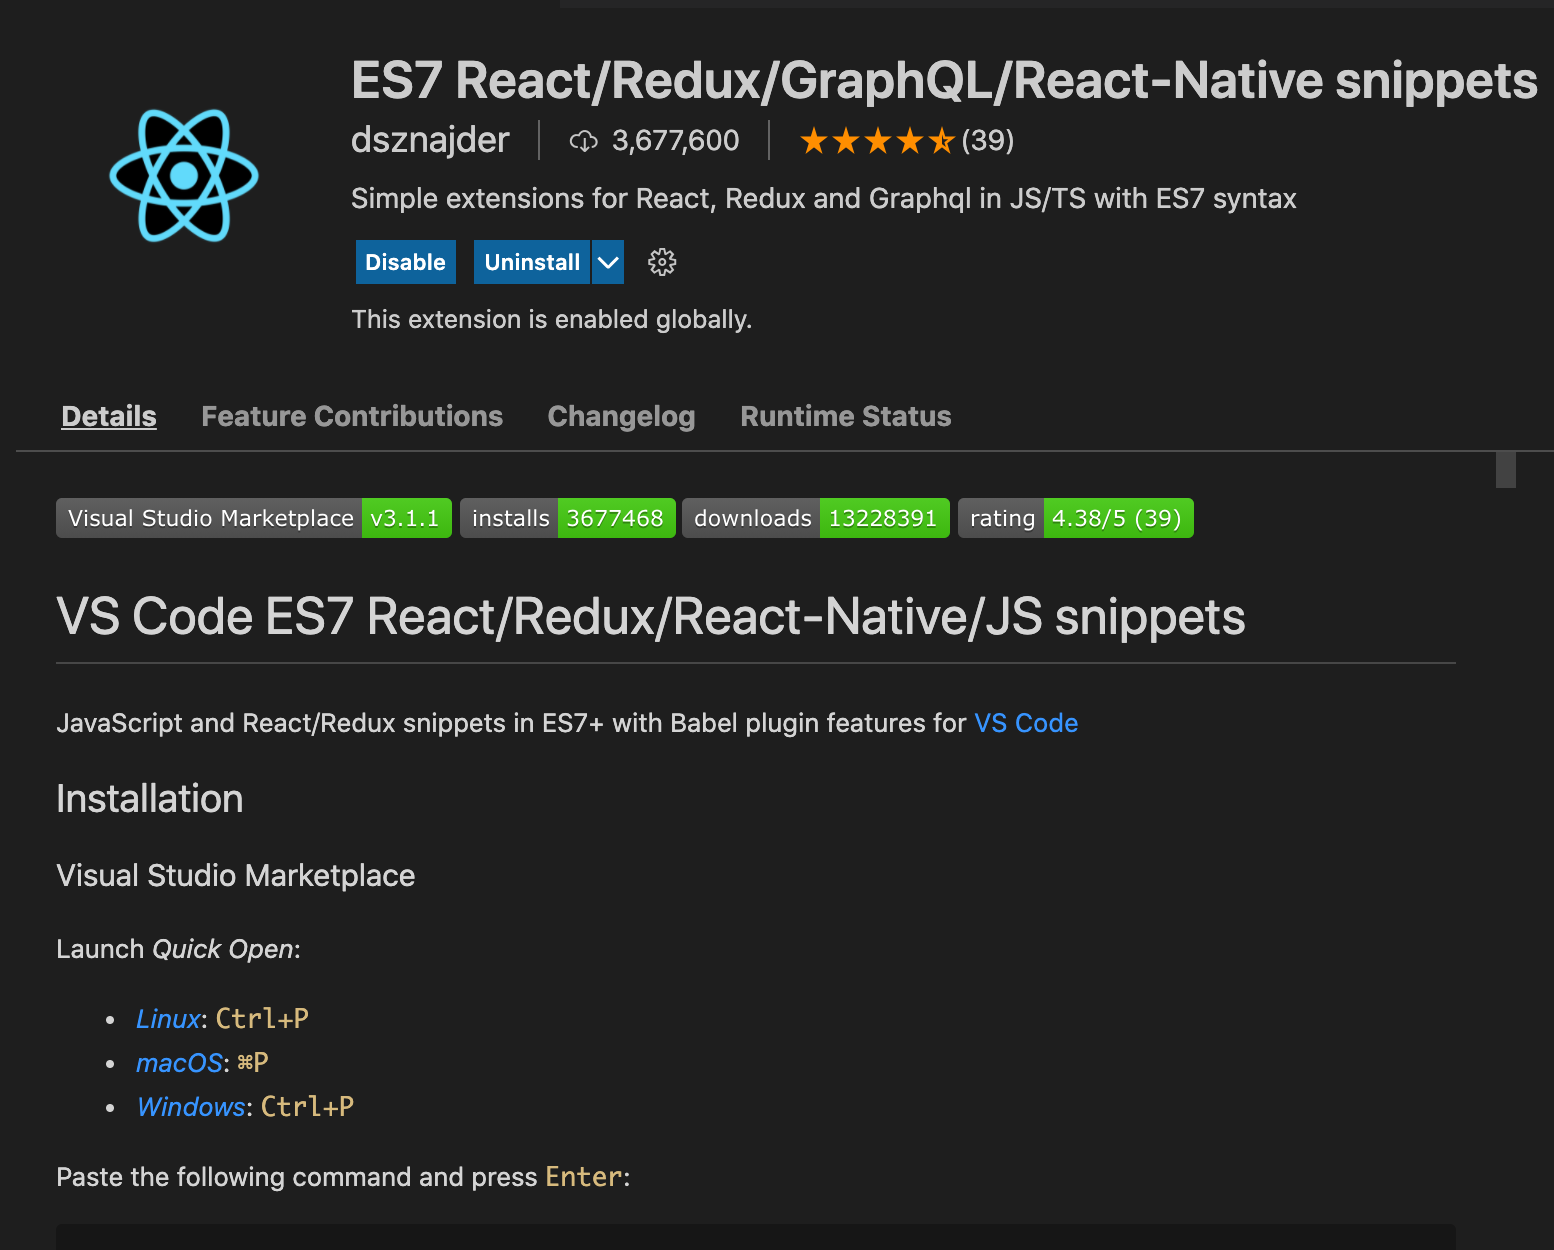Click the 'VS Code ES7 React/Redux/React-Native/JS snippets' heading

(651, 616)
